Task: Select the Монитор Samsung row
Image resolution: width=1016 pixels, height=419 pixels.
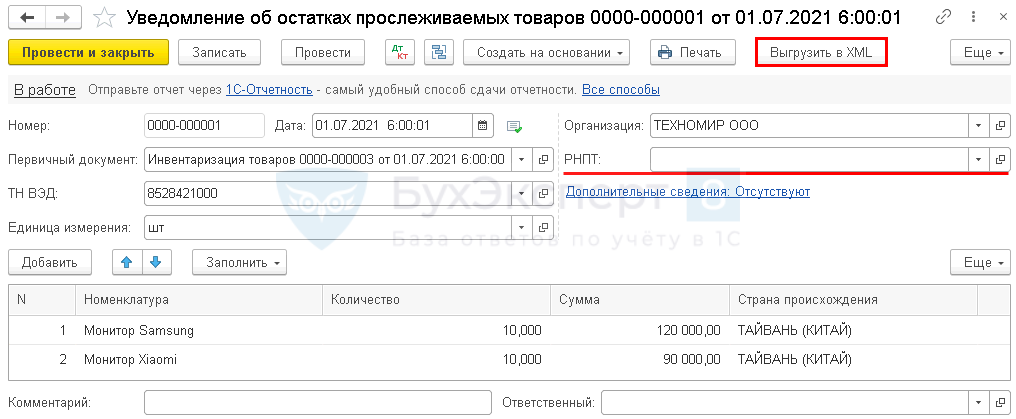Action: (x=507, y=331)
